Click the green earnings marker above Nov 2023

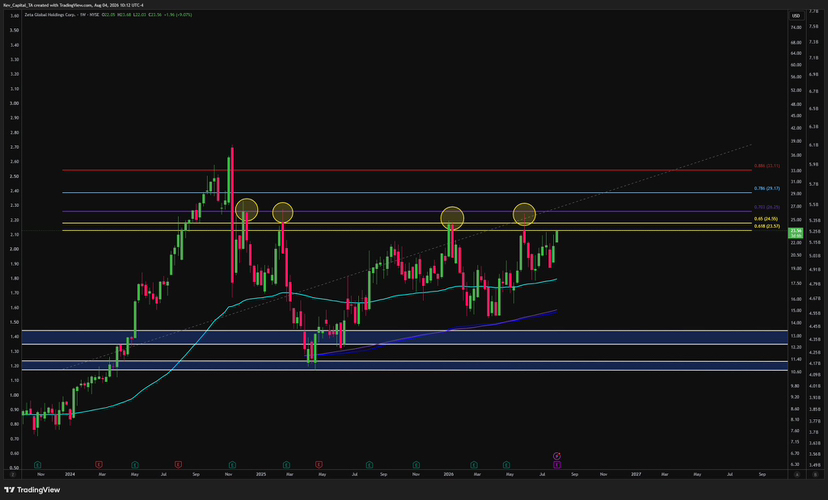tap(37, 465)
